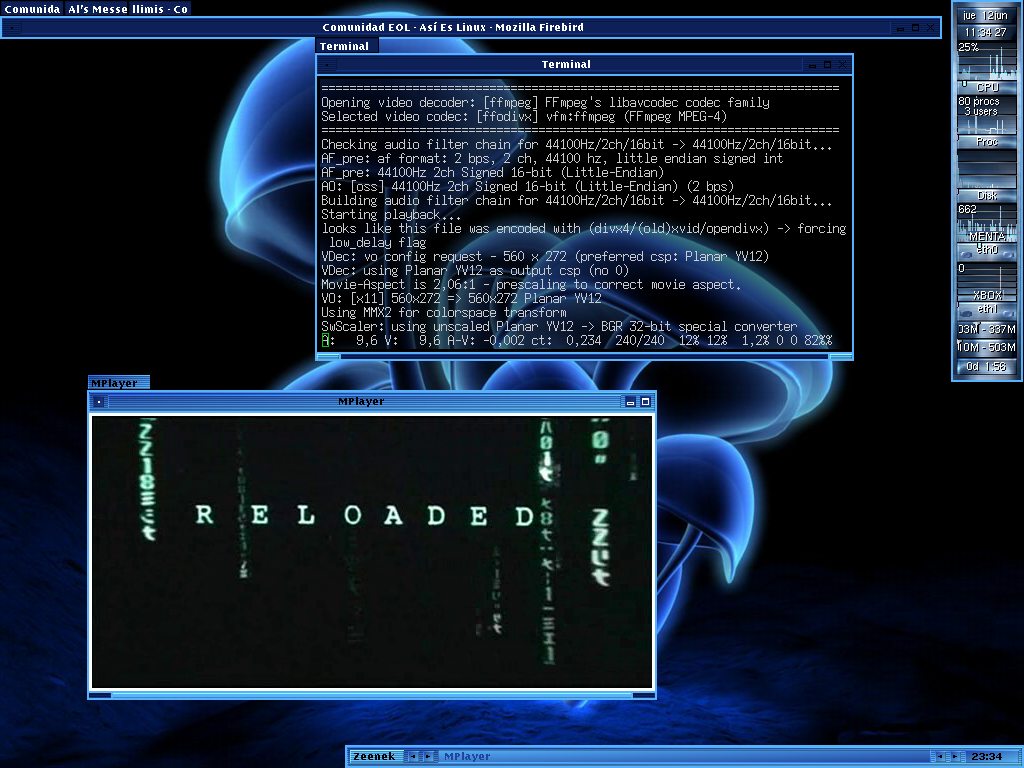Click the Terminal title bar
Image resolution: width=1024 pixels, height=768 pixels.
click(x=567, y=65)
